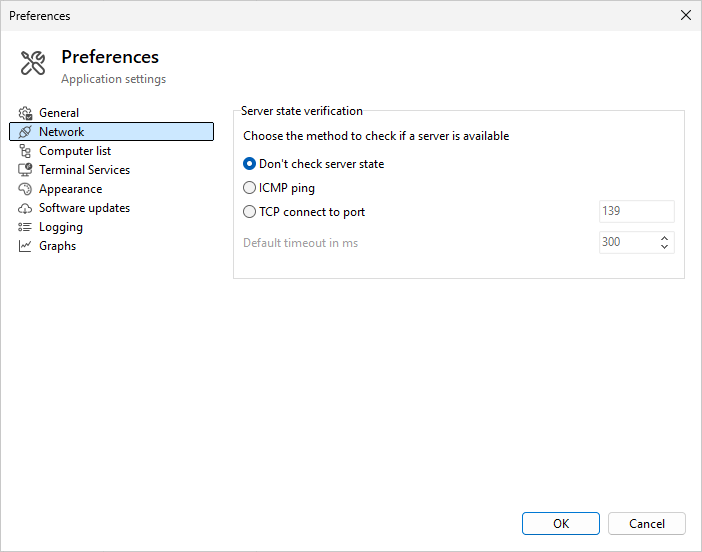Decrease default timeout with down arrow

point(665,247)
